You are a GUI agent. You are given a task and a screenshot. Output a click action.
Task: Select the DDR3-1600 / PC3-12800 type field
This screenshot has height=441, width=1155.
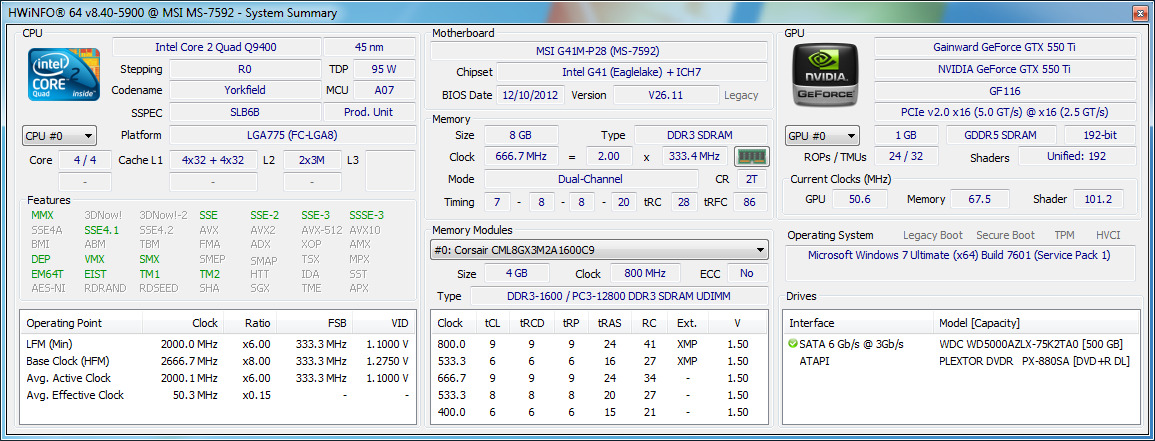[618, 295]
